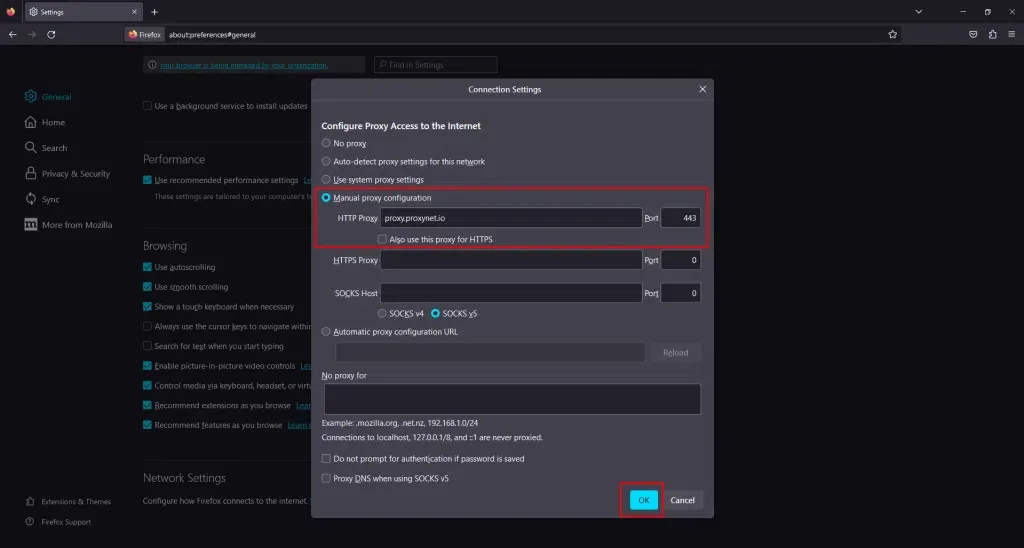Image resolution: width=1024 pixels, height=548 pixels.
Task: Click the Reload button in the dialog
Action: [675, 352]
